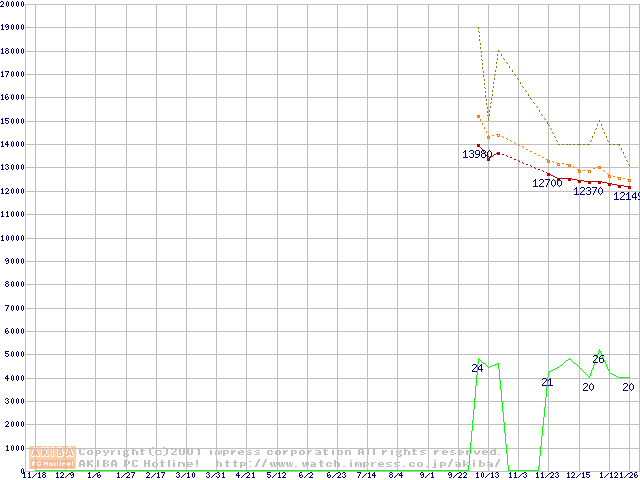The height and width of the screenshot is (480, 640).
Task: Click the first dark red marker near 13980
Action: pos(478,146)
